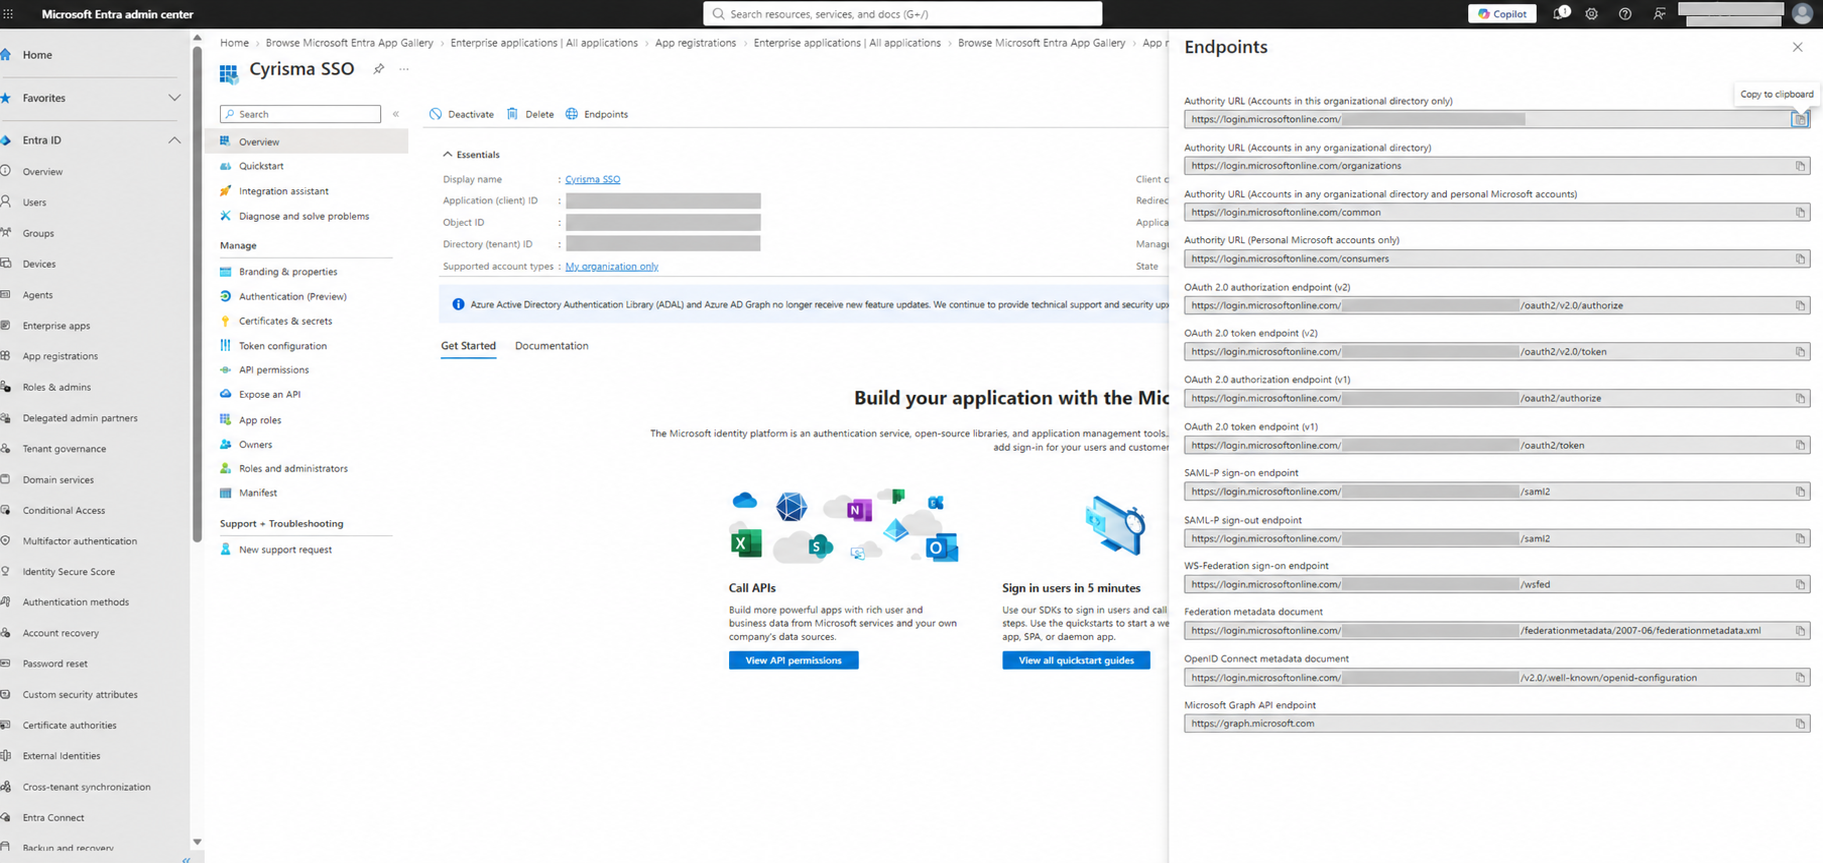
Task: Collapse the left navigation sidebar
Action: pos(186,859)
